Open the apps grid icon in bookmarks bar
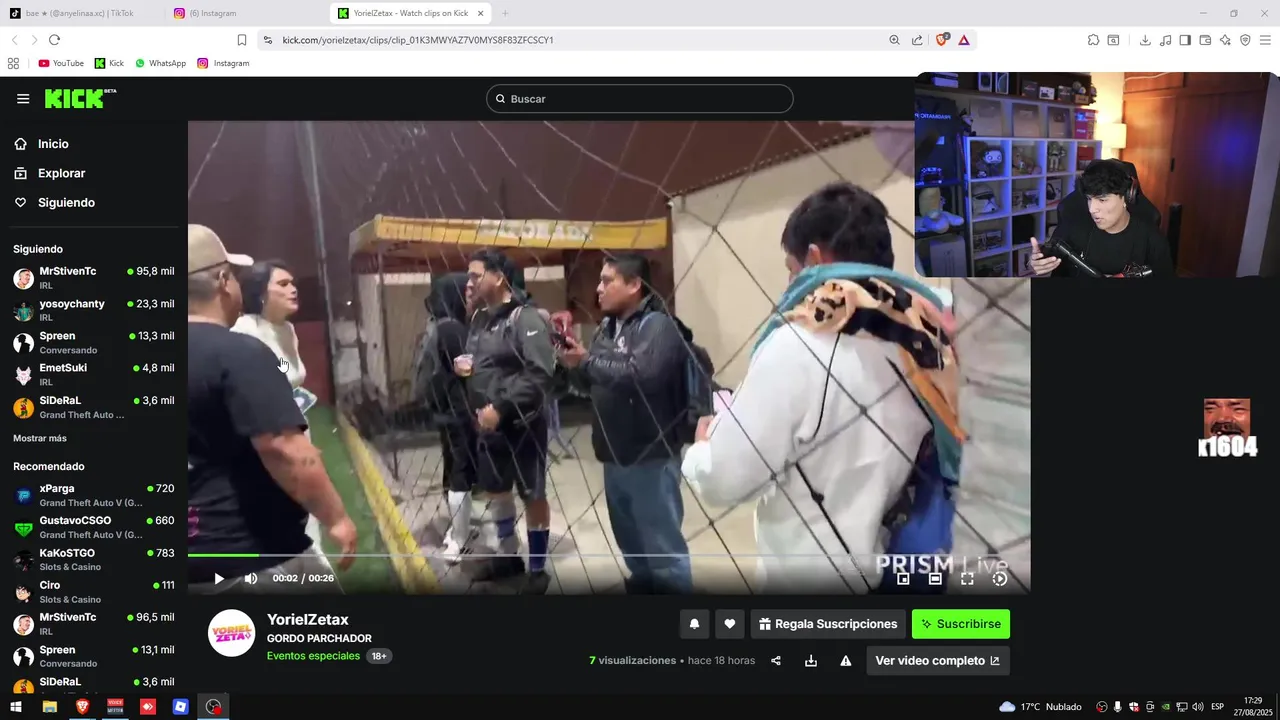1280x720 pixels. (13, 63)
